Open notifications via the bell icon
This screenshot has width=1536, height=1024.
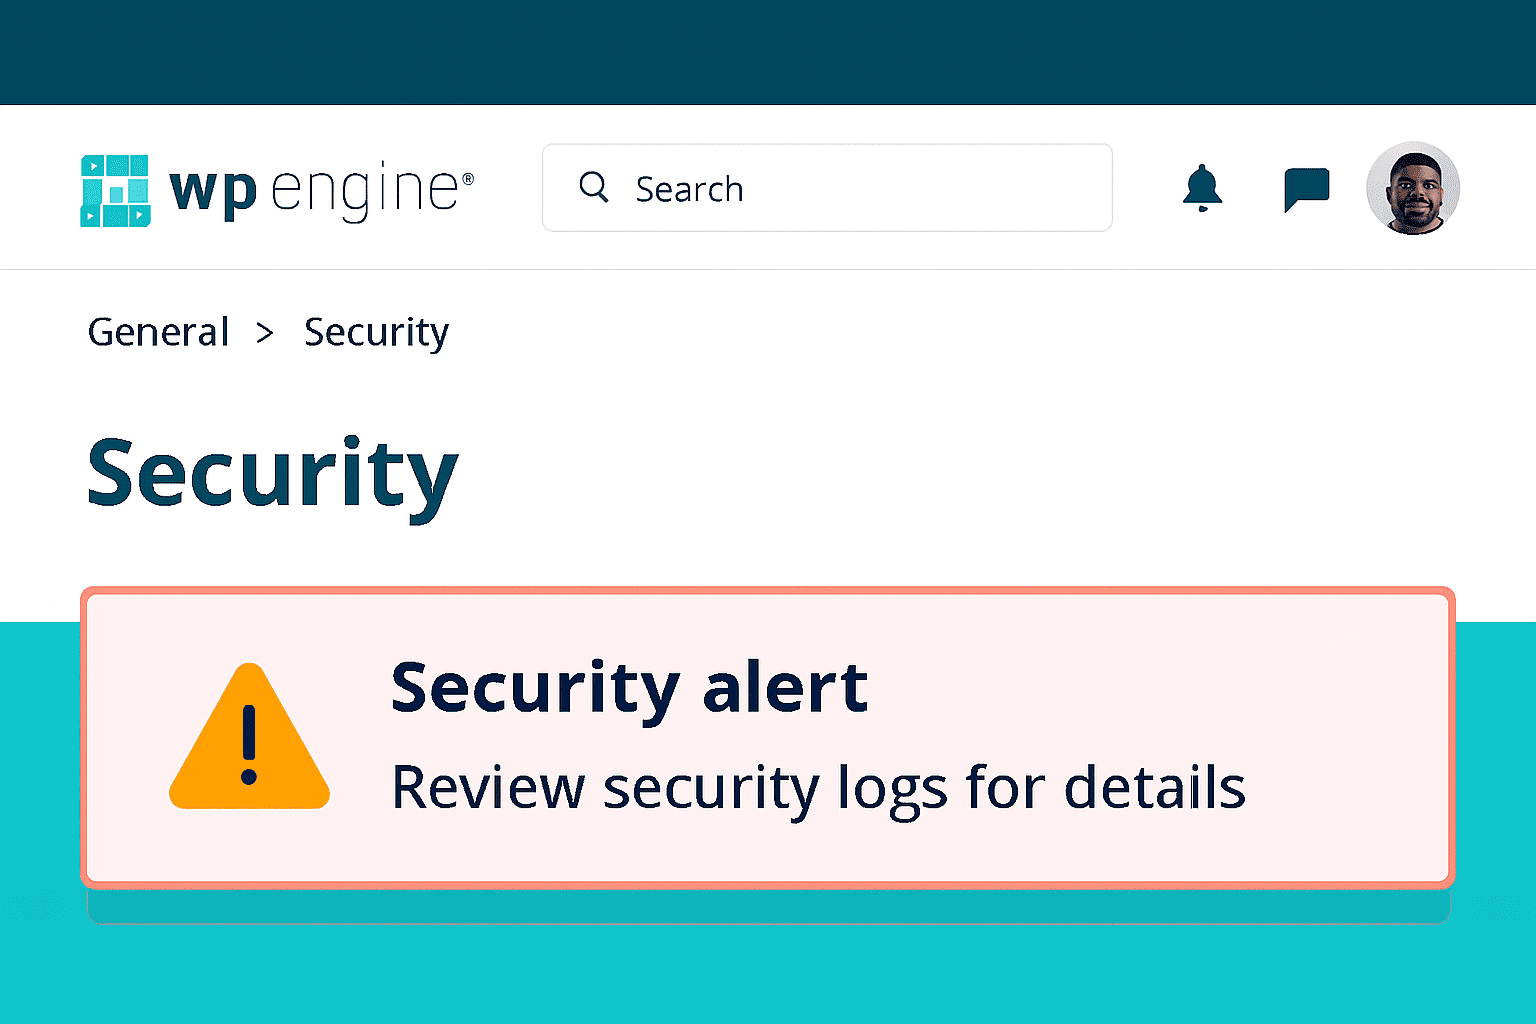click(1202, 187)
